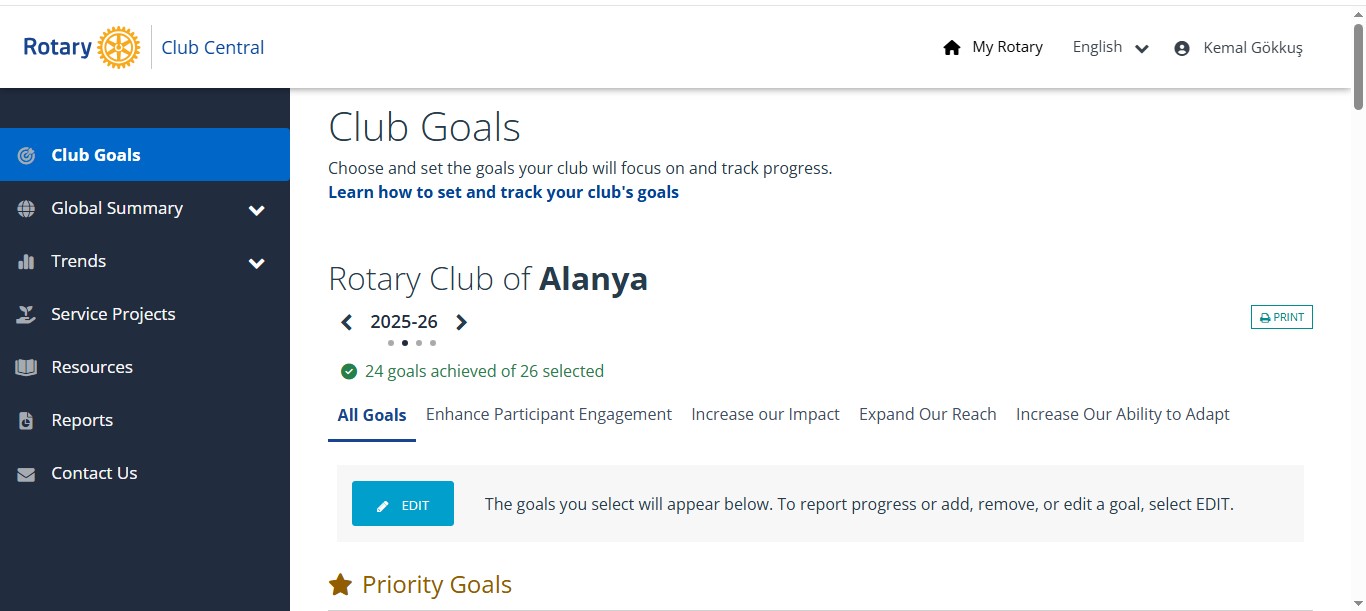Go to previous Rotary year
Viewport: 1366px width, 611px height.
tap(347, 322)
